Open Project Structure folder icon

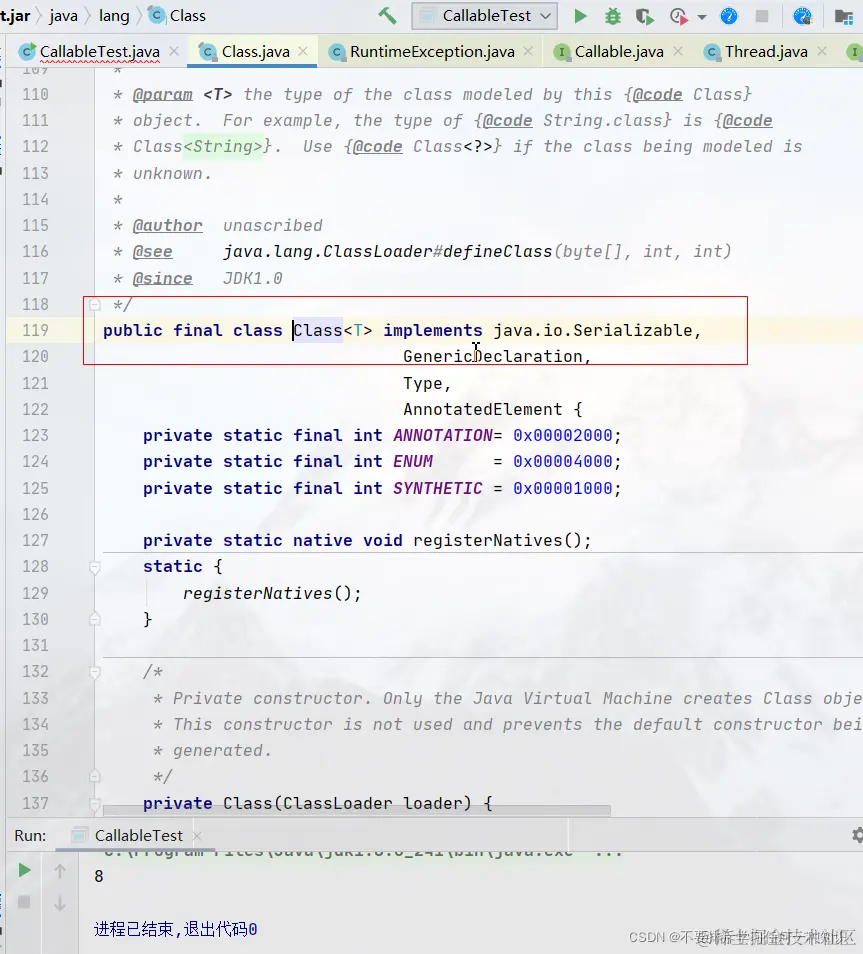[844, 16]
